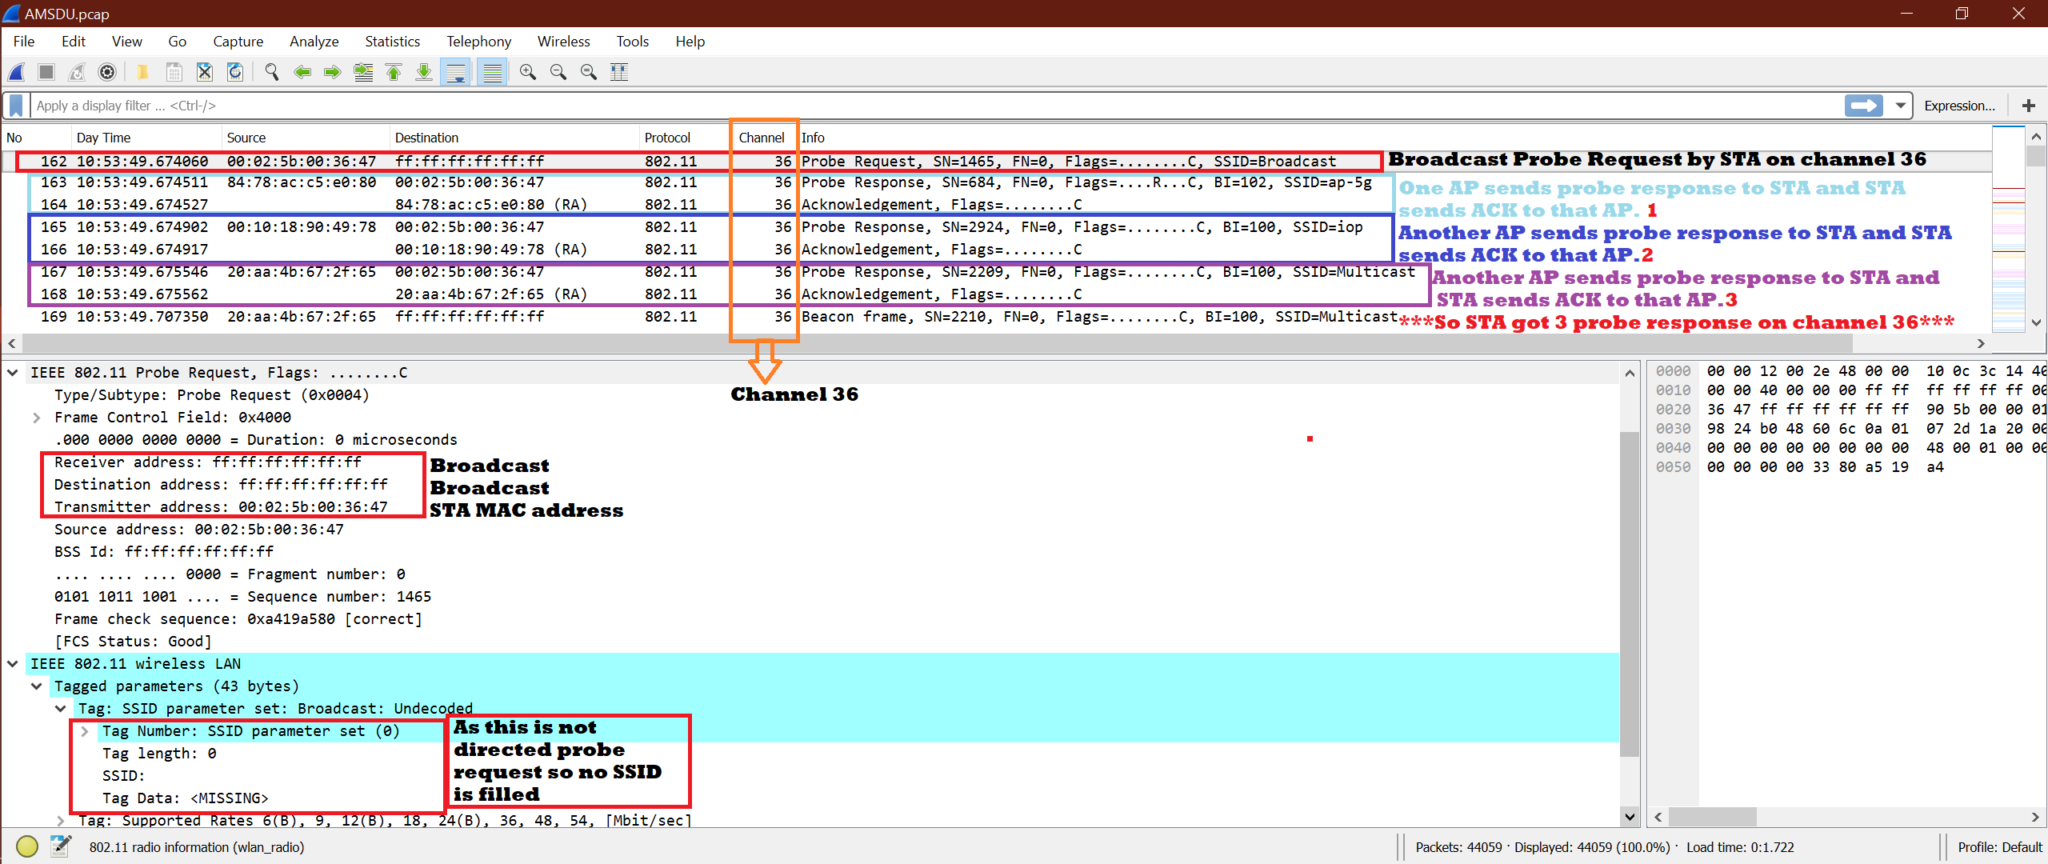2048x864 pixels.
Task: Open a capture file via folder icon
Action: pos(143,72)
